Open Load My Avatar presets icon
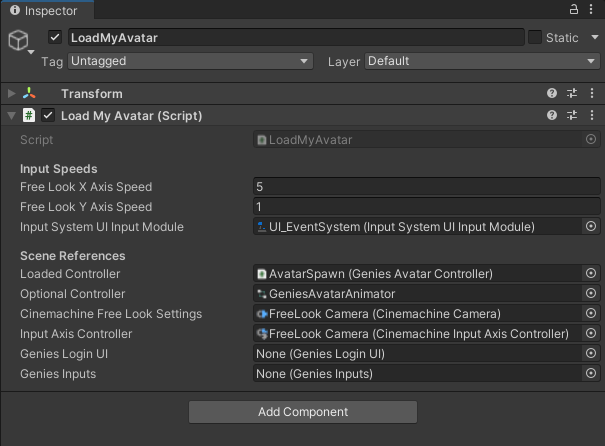Image resolution: width=605 pixels, height=446 pixels. click(x=572, y=115)
